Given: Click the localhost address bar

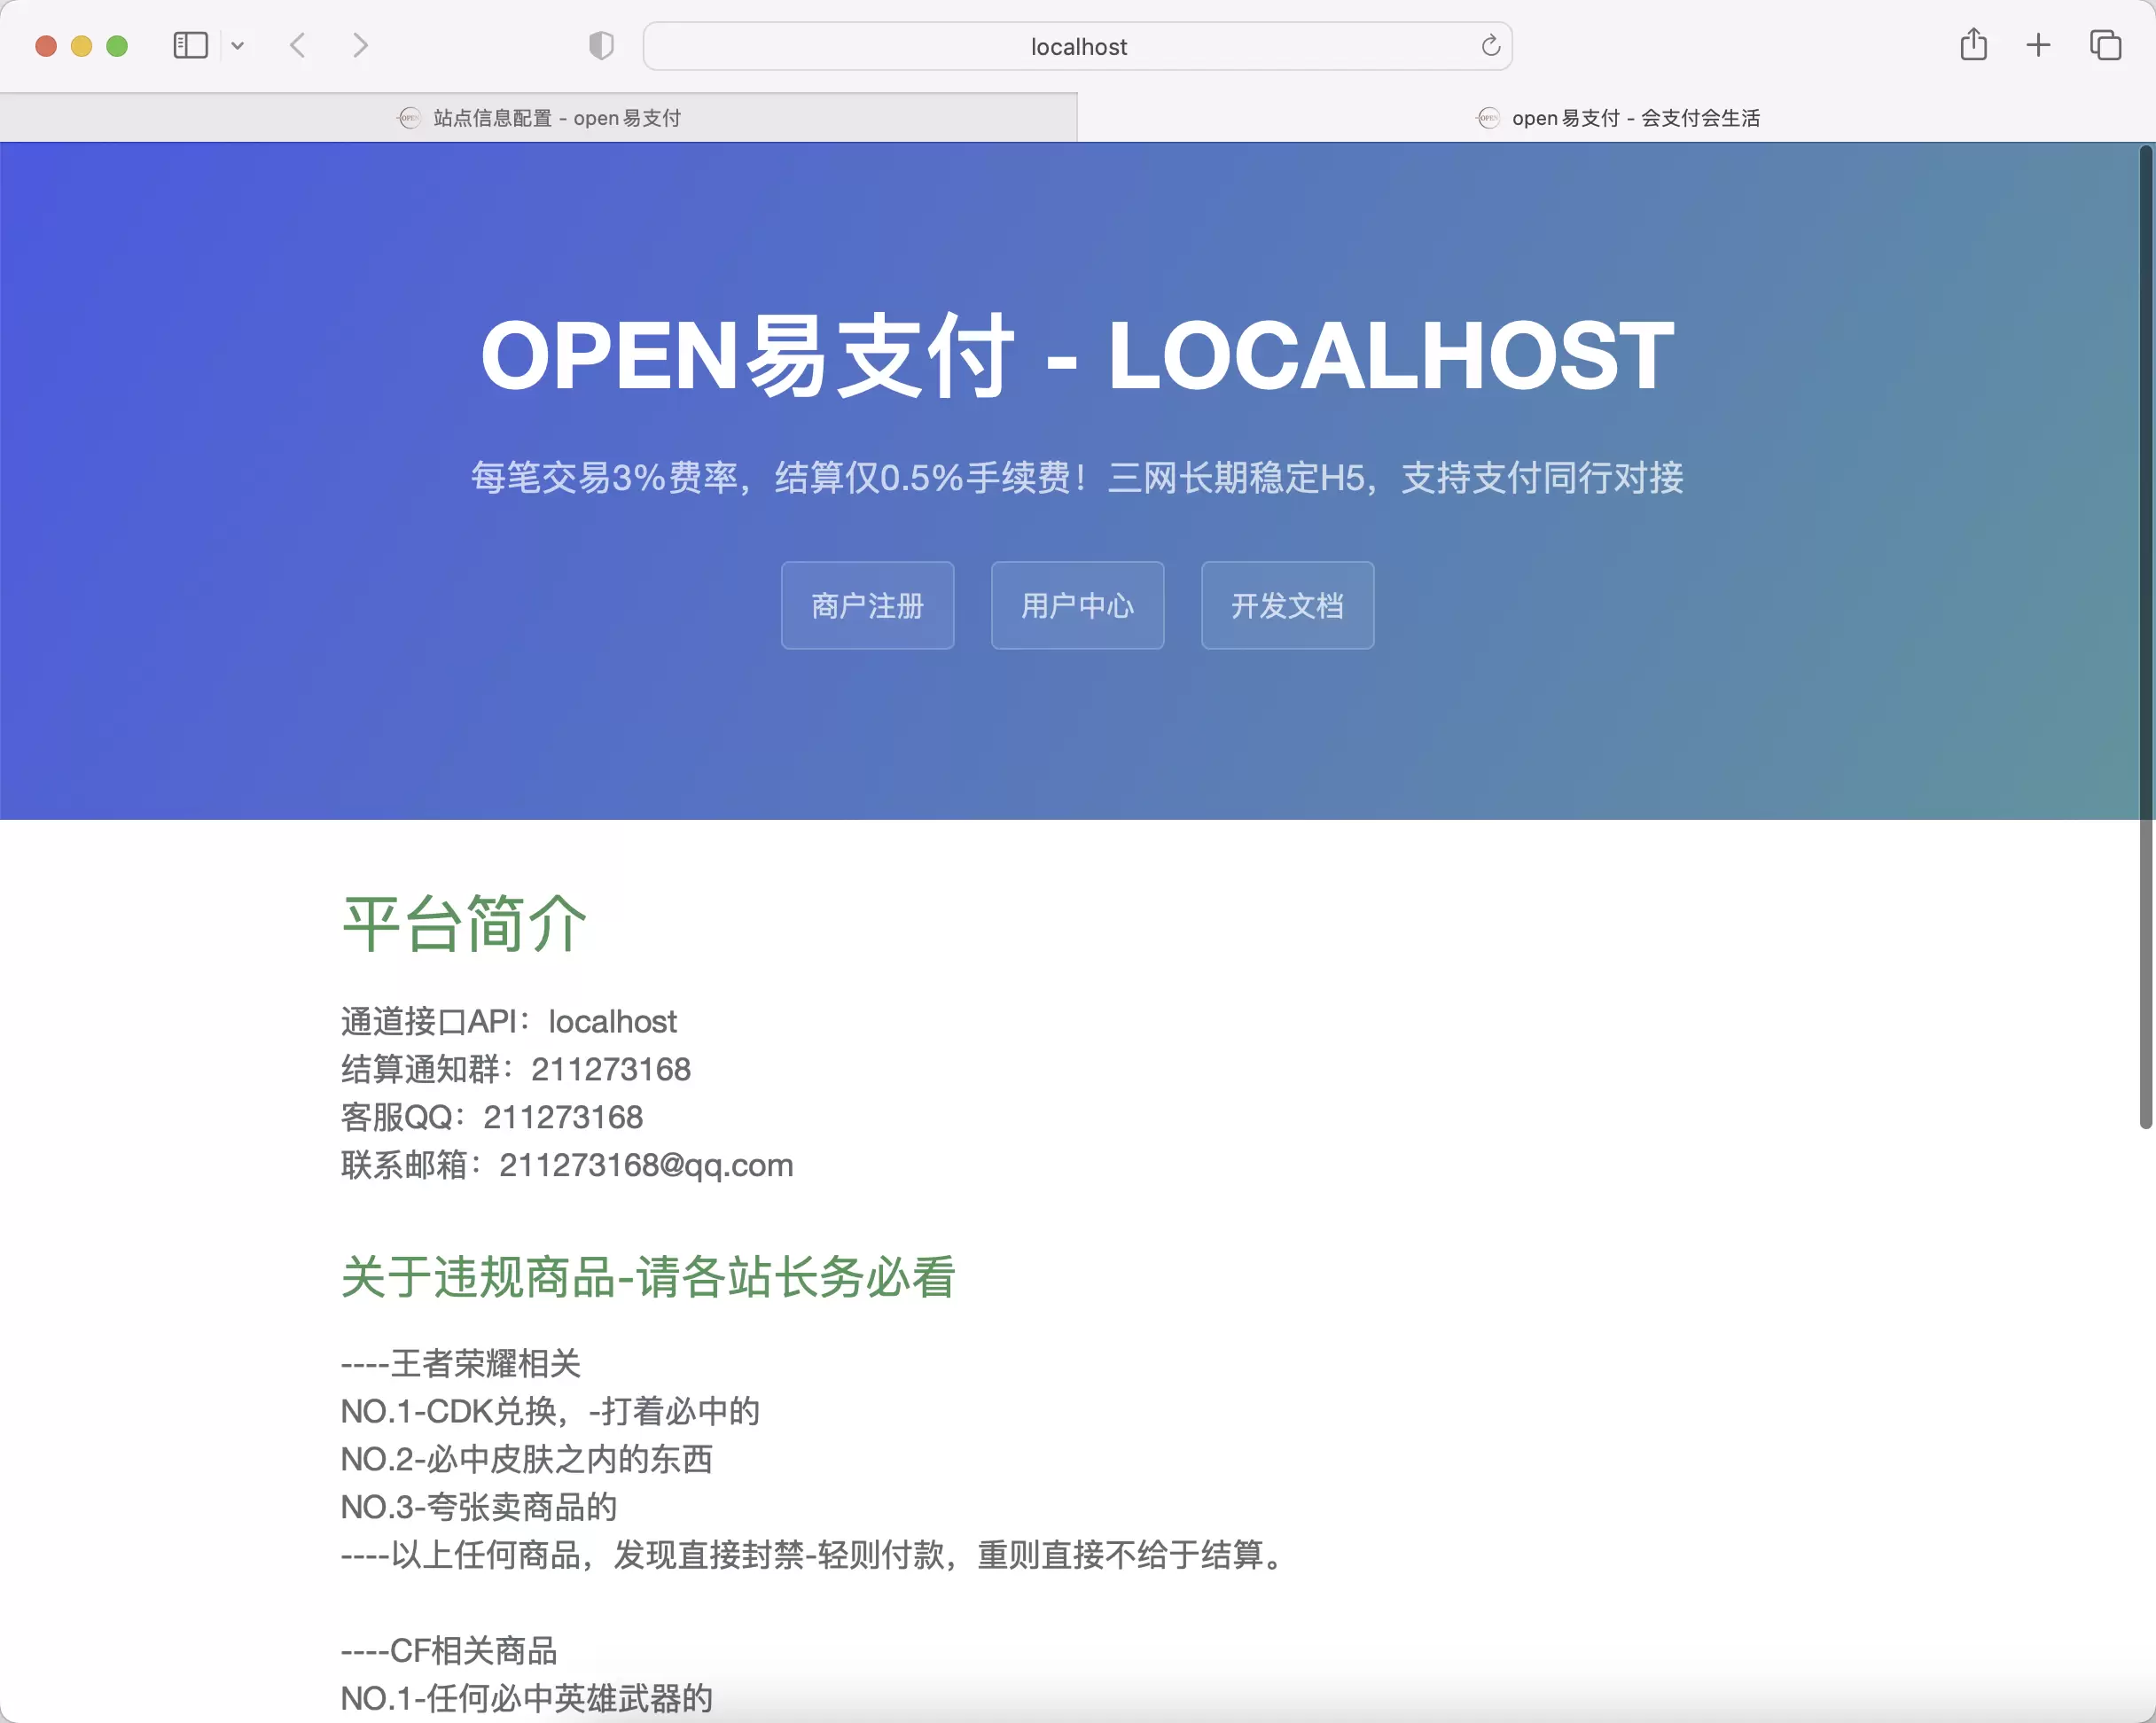Looking at the screenshot, I should (x=1077, y=46).
